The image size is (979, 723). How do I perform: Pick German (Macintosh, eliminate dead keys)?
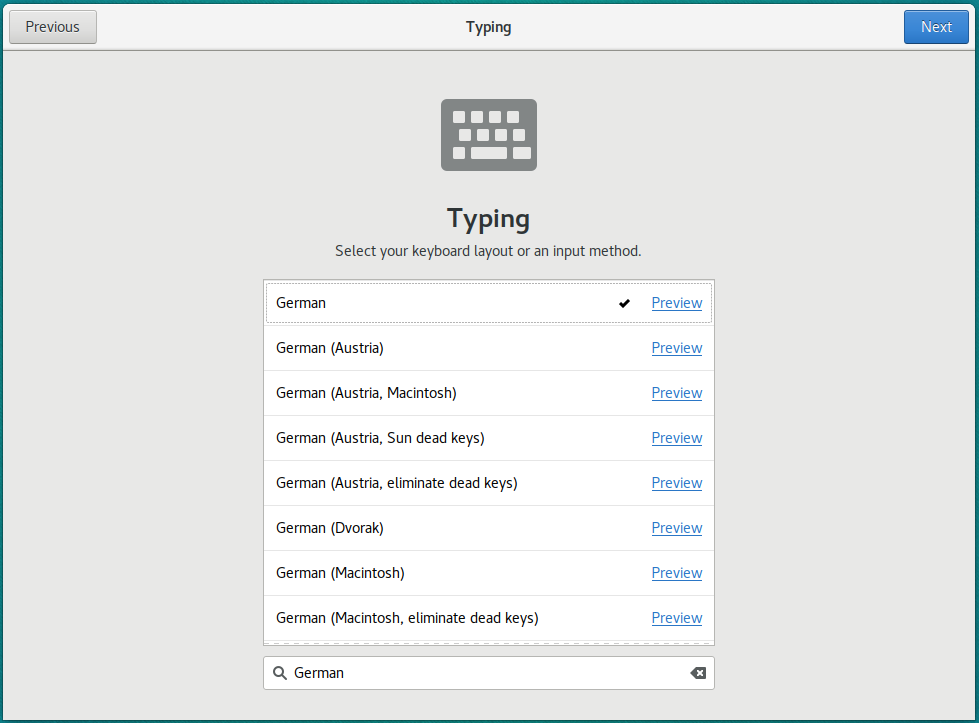tap(407, 618)
